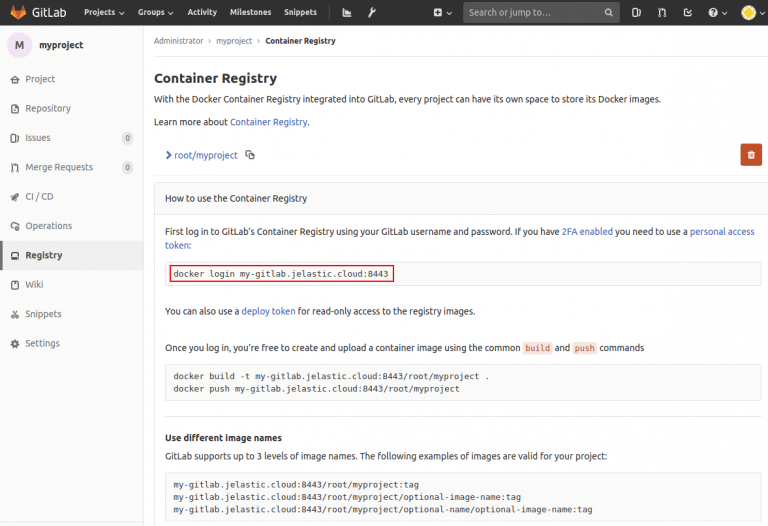Image resolution: width=768 pixels, height=526 pixels.
Task: Click Container Registry in the breadcrumb
Action: coord(300,41)
